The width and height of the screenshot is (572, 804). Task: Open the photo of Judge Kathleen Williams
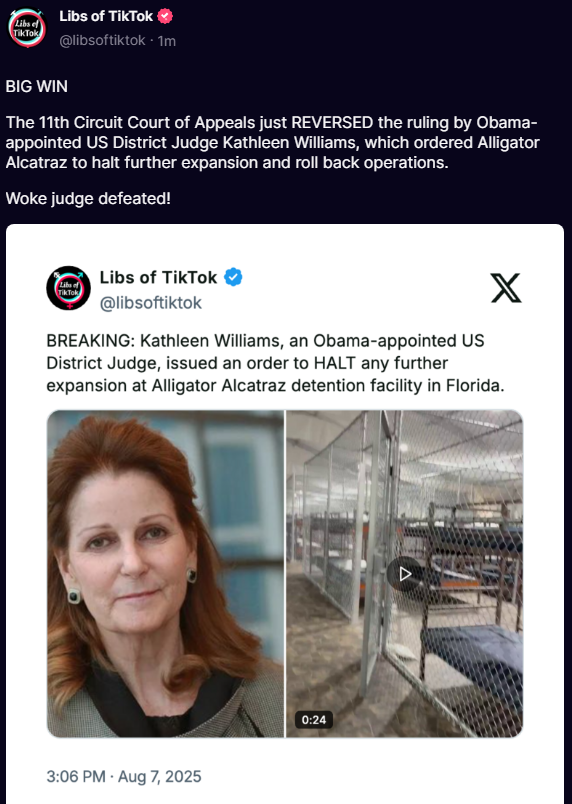tap(166, 574)
